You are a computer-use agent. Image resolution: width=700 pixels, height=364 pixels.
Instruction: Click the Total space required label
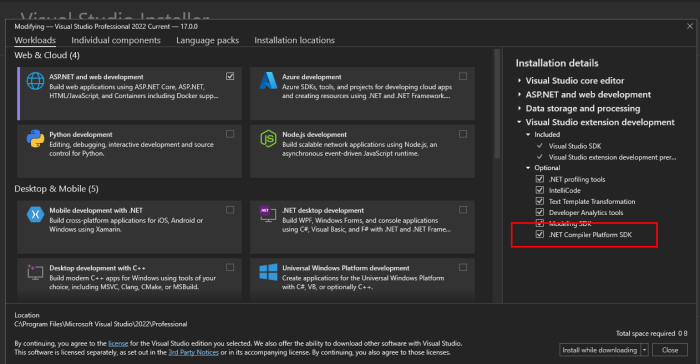click(x=646, y=333)
